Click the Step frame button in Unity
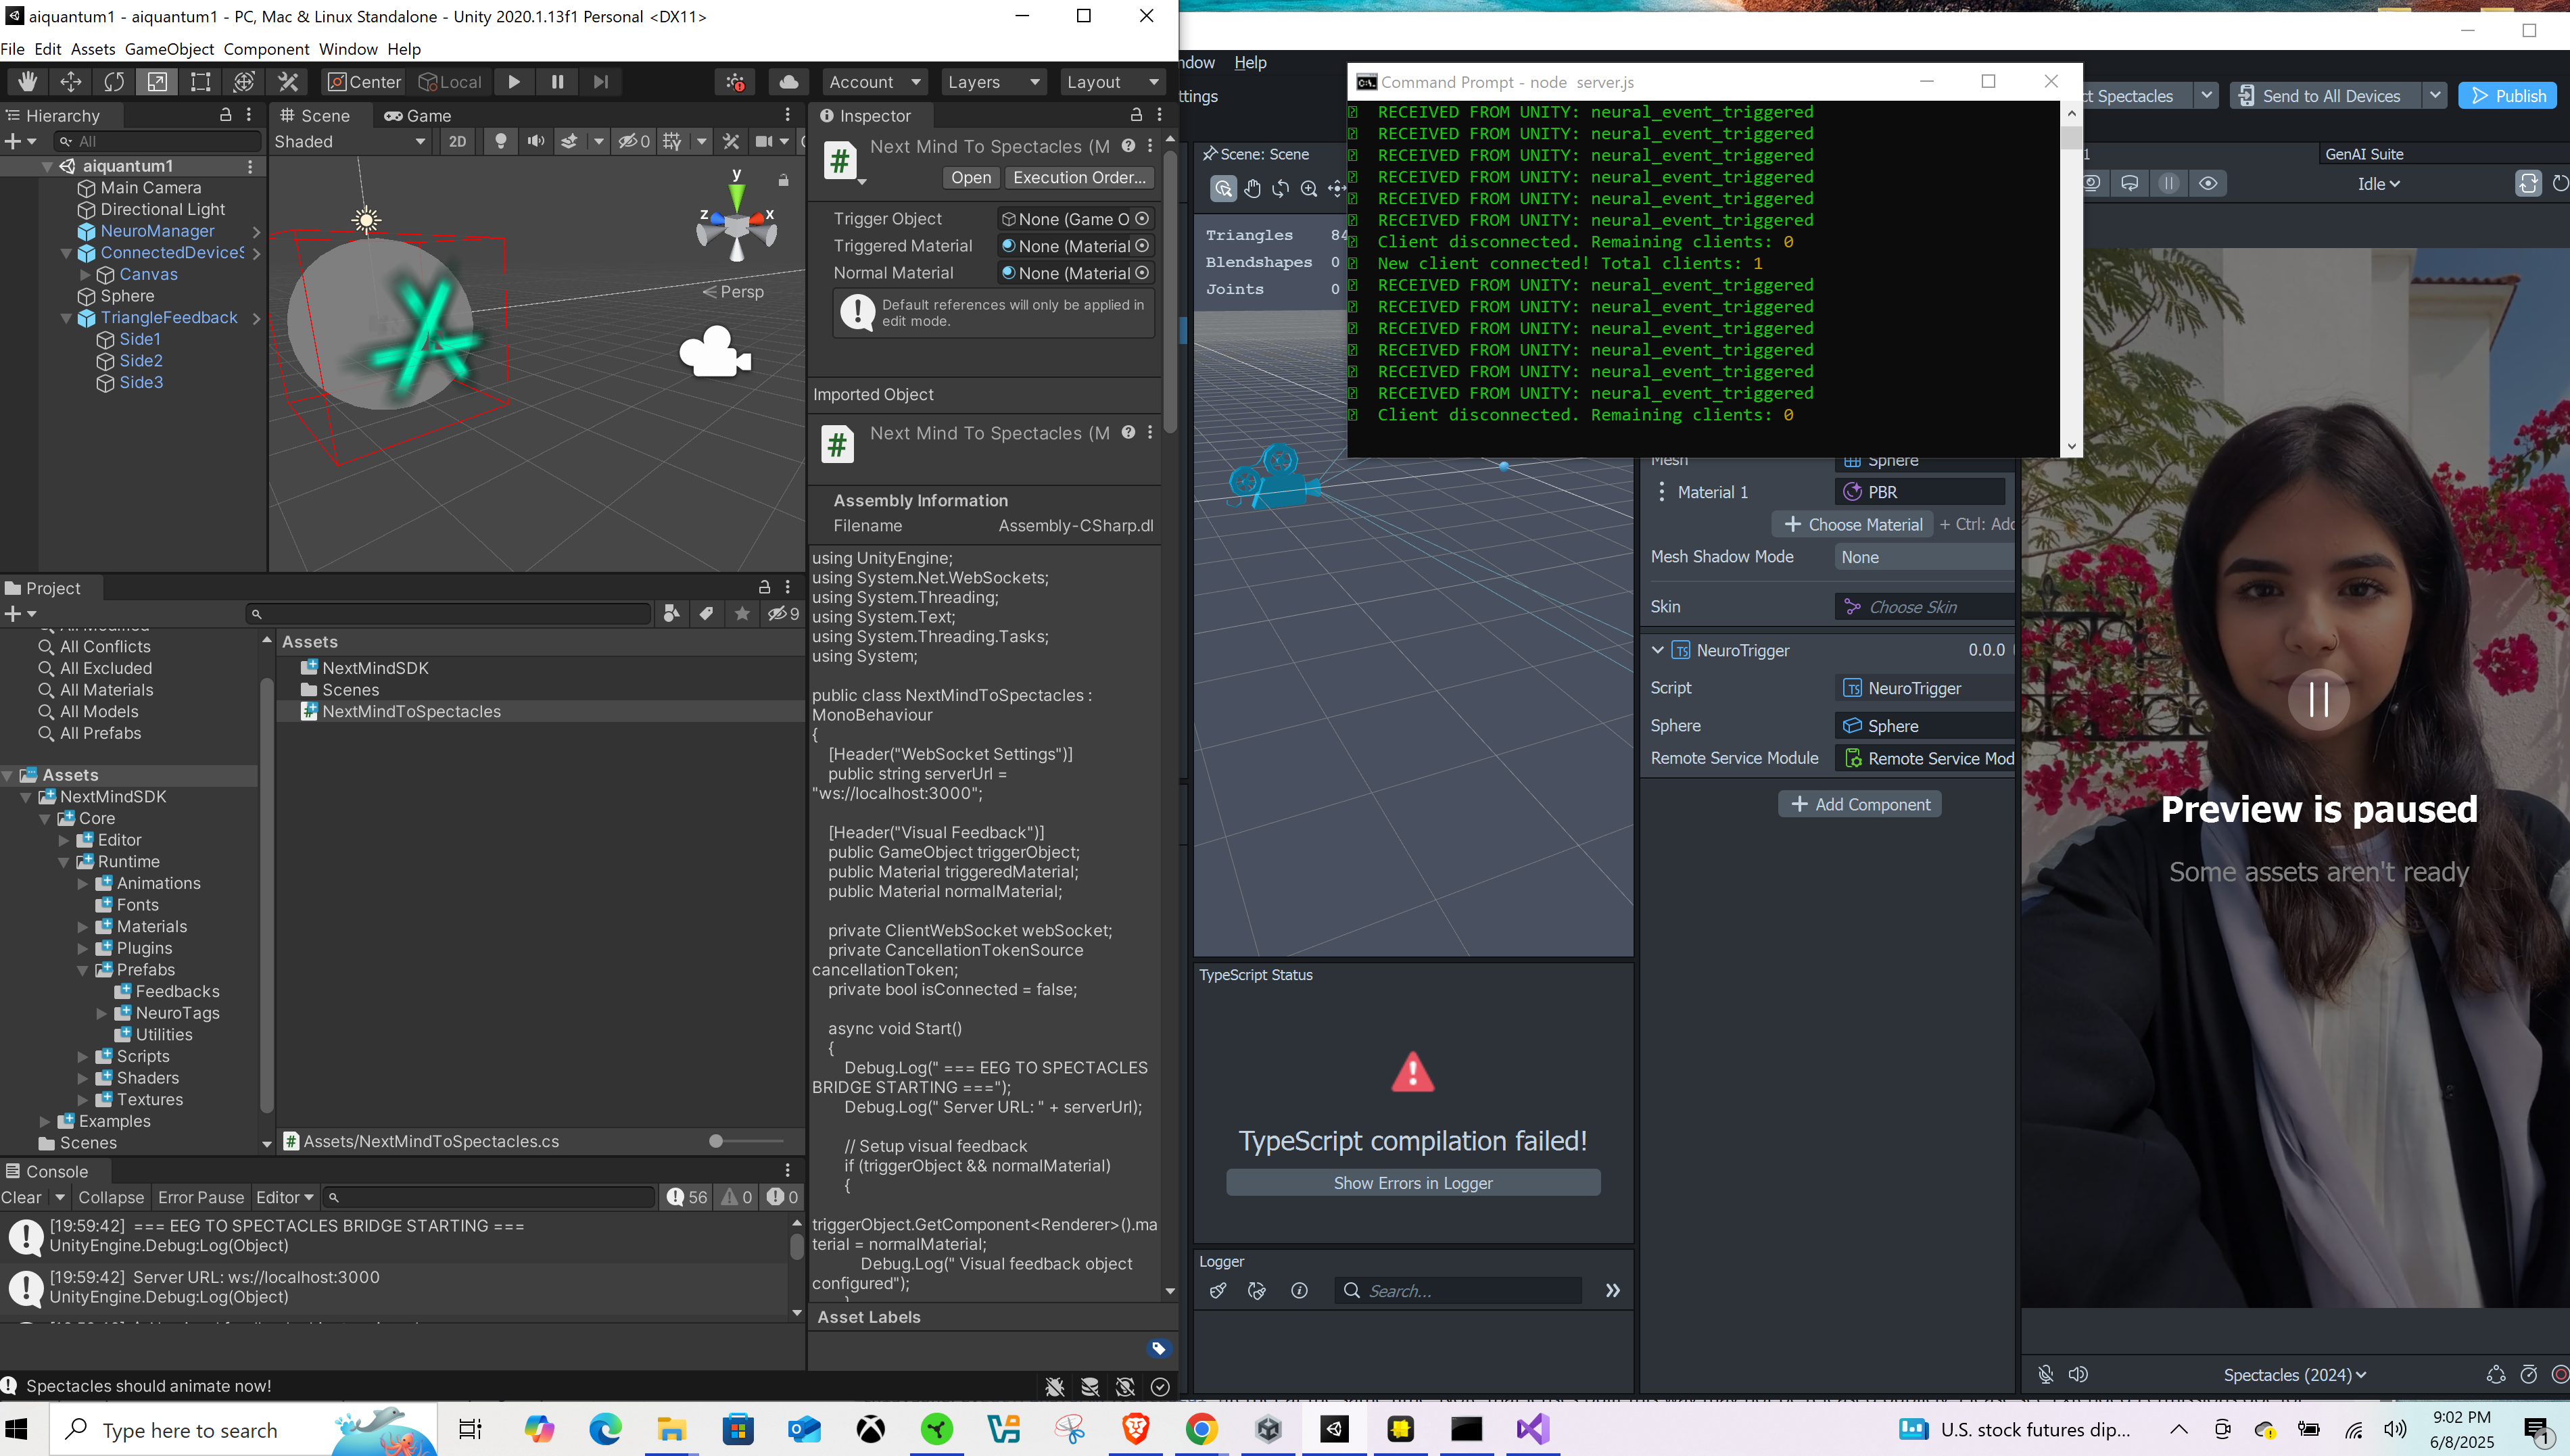The width and height of the screenshot is (2570, 1456). (600, 82)
